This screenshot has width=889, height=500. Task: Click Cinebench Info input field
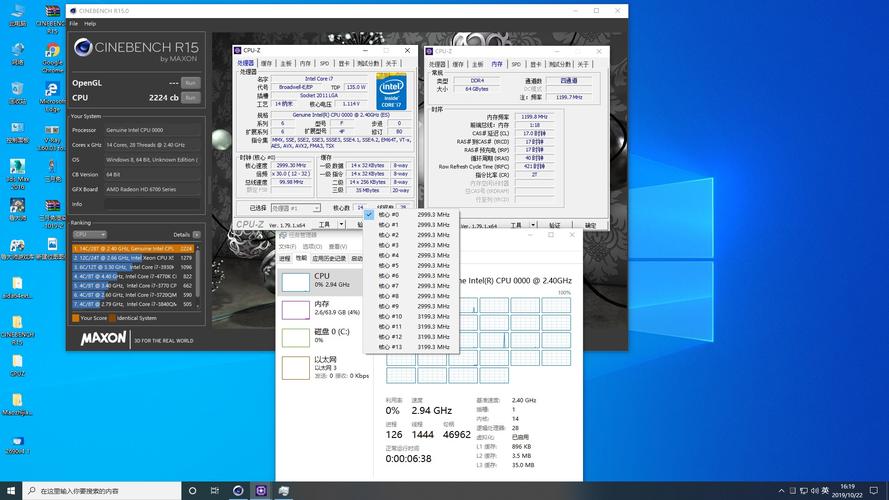pos(152,204)
